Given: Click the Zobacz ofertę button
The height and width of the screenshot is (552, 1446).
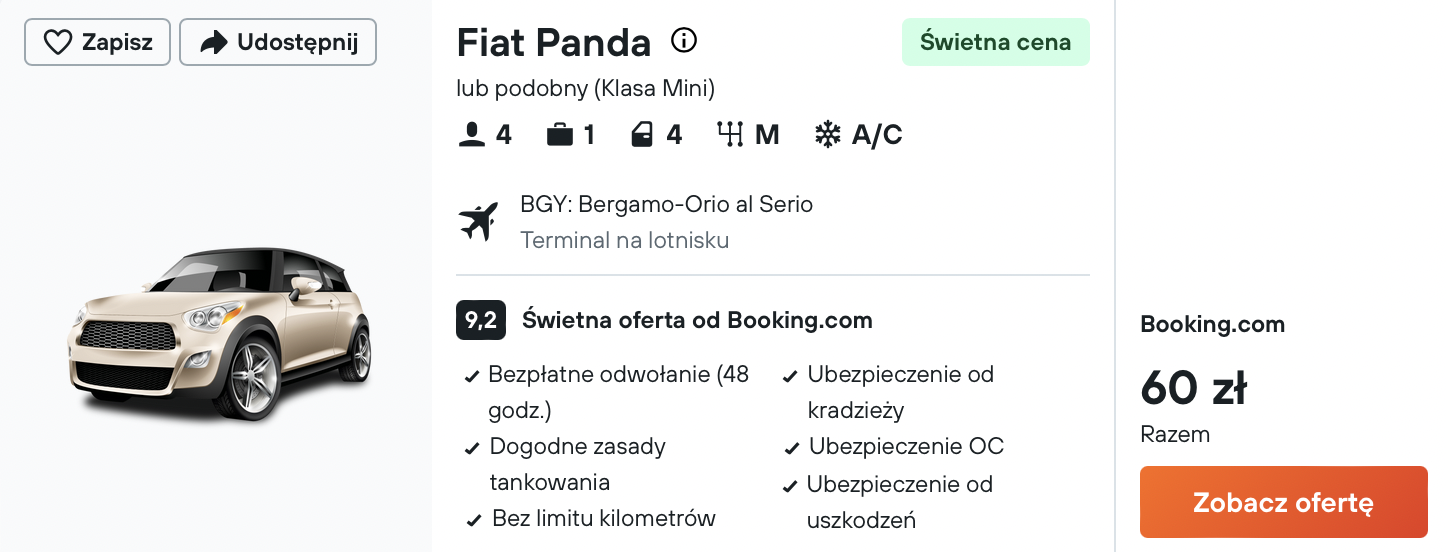Looking at the screenshot, I should 1284,502.
